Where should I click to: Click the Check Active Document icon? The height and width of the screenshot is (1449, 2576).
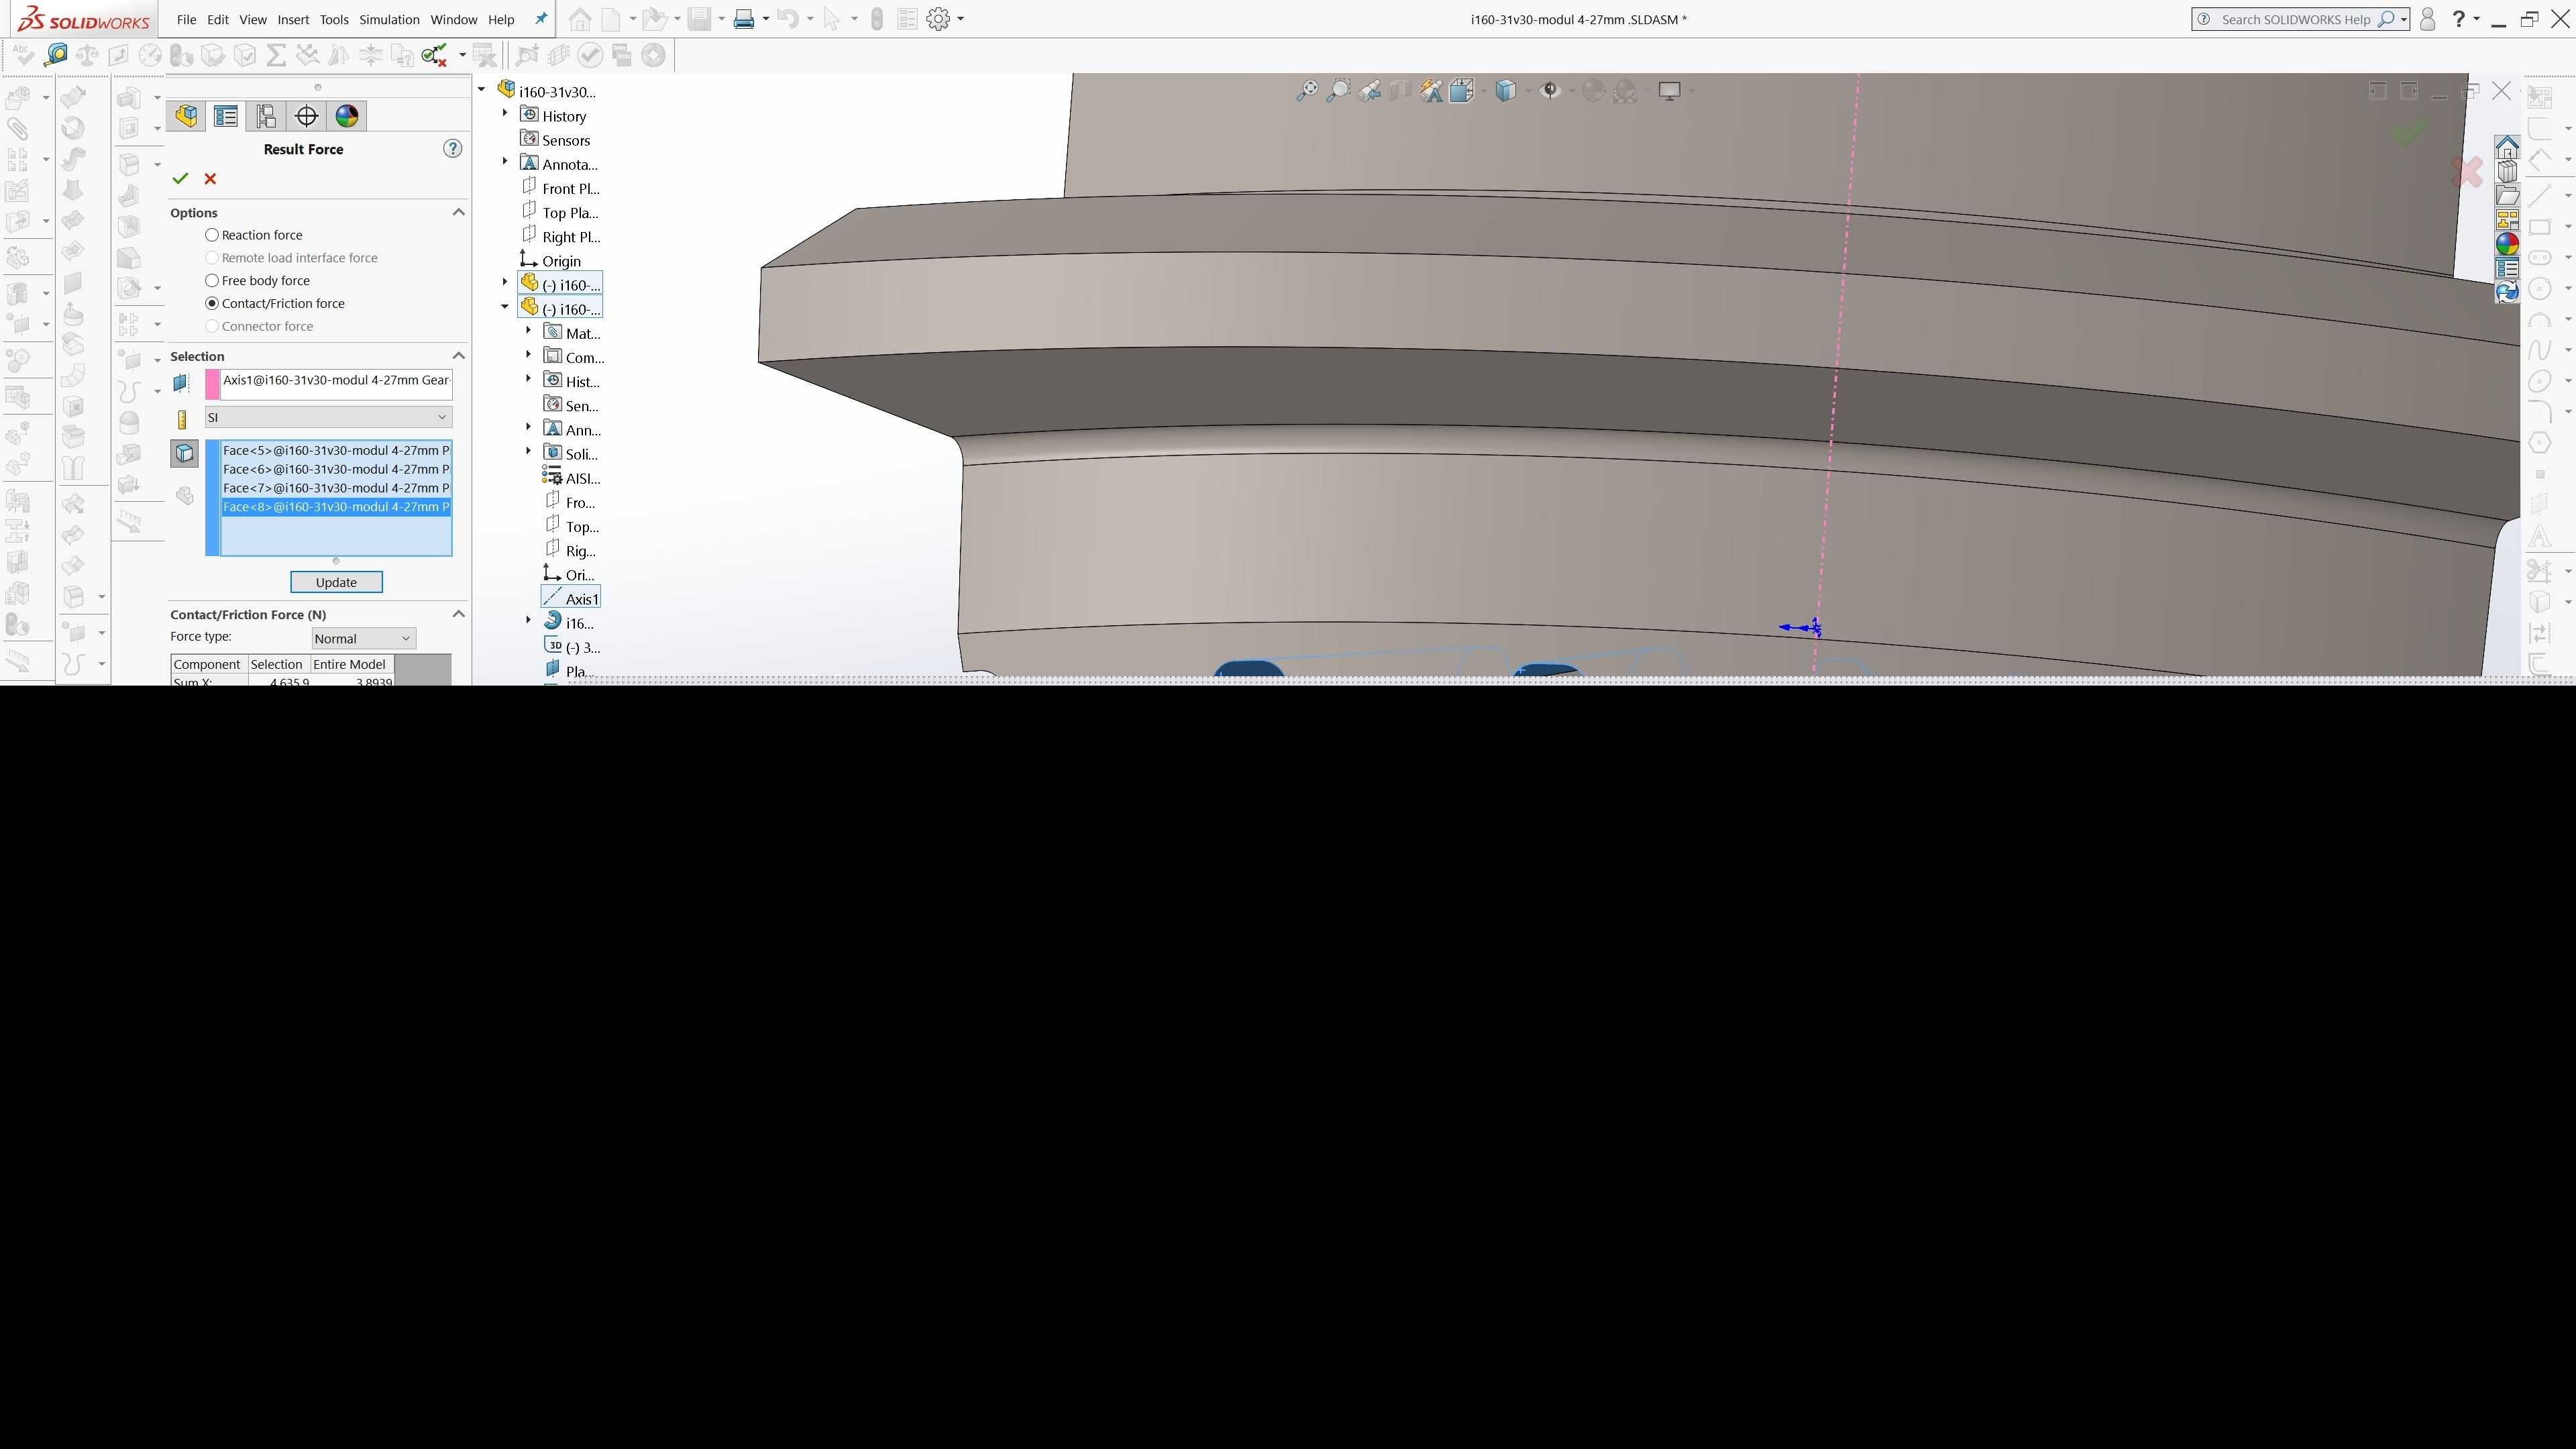(434, 55)
